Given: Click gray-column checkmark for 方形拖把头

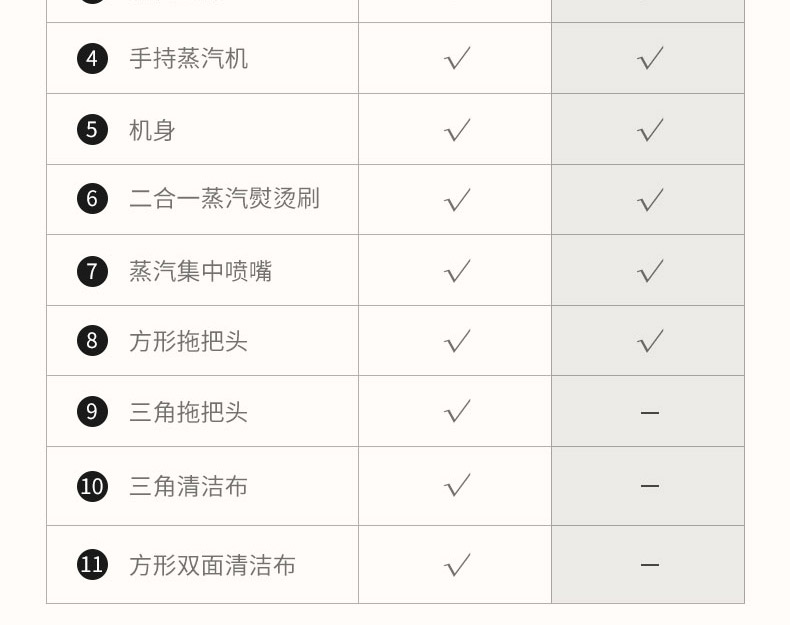Looking at the screenshot, I should 650,341.
